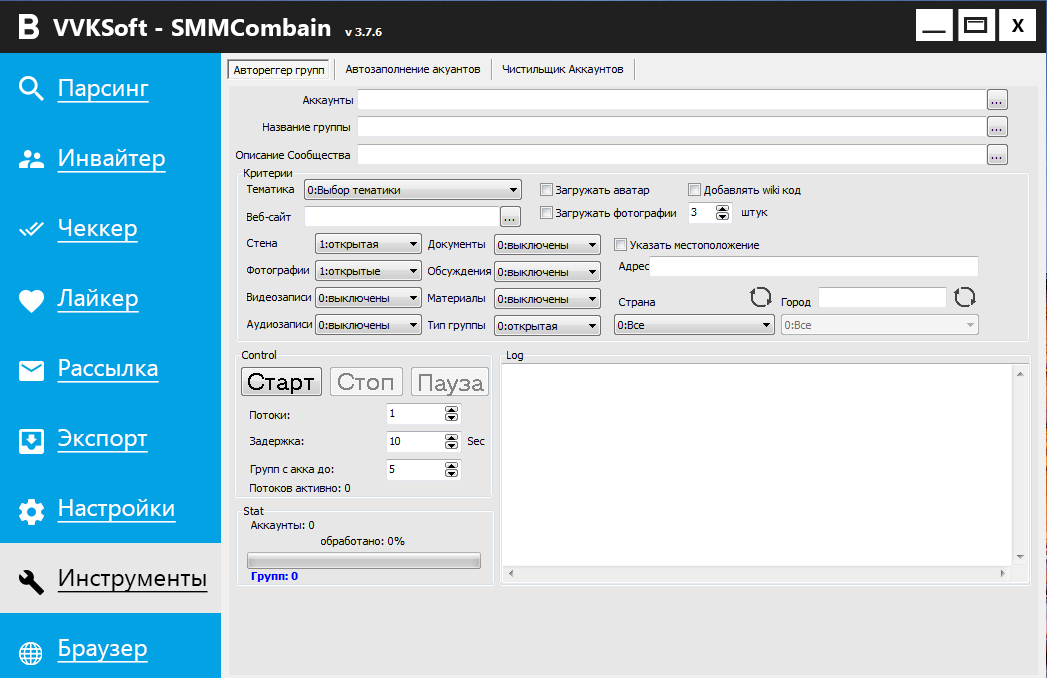The image size is (1047, 678).
Task: Browse file for Аккаунты field
Action: 997,100
